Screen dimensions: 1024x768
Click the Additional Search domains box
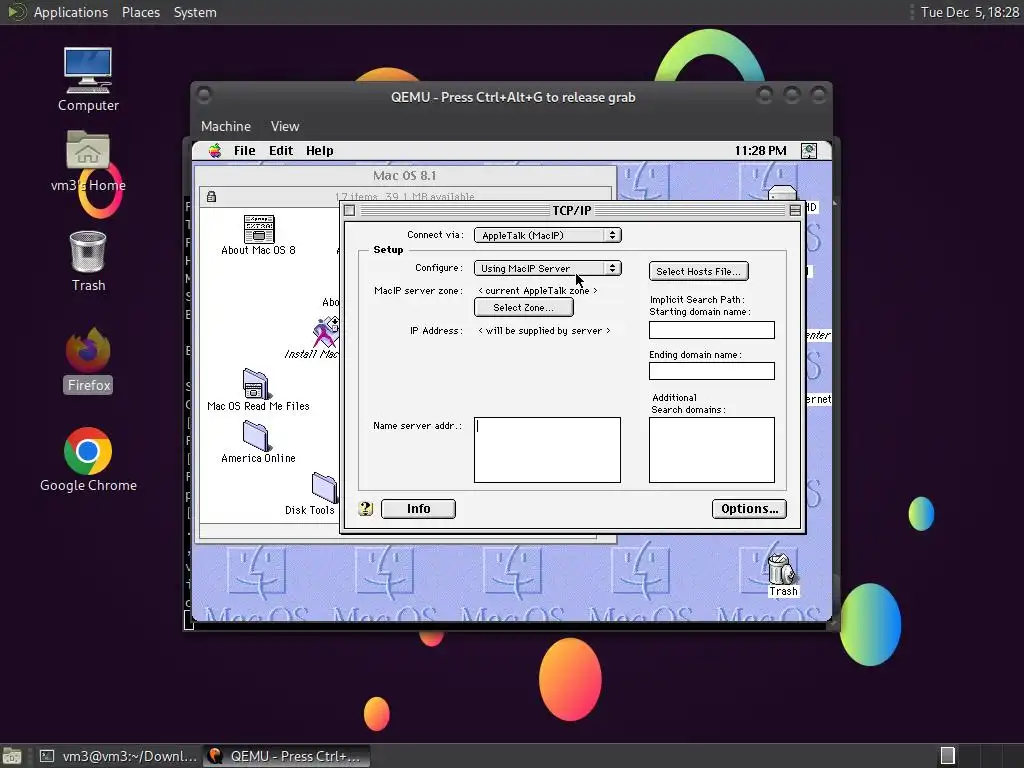click(712, 450)
